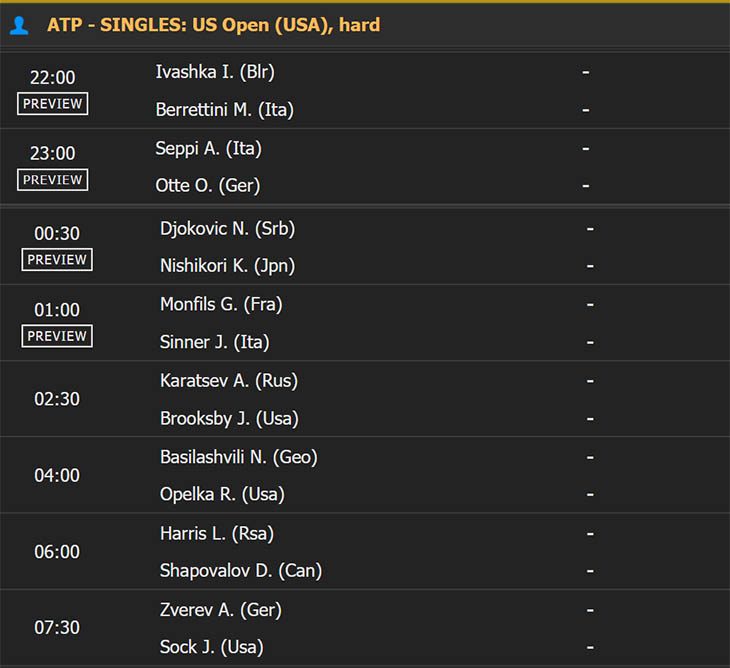Select player Zverev A. (Ger)
Screen dimensions: 730x668
(221, 610)
